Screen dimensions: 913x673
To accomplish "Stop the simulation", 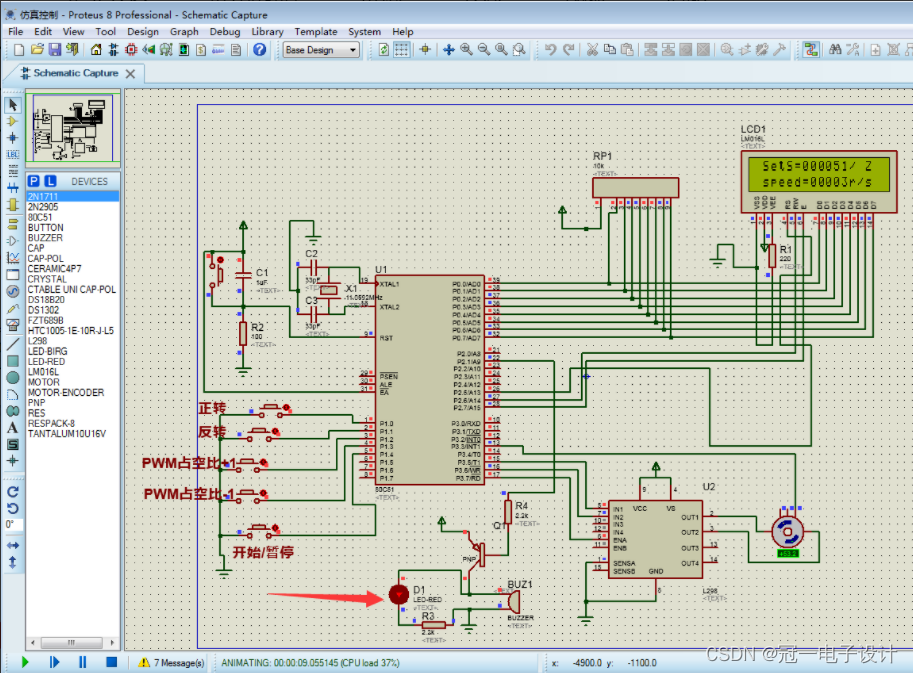I will pos(111,662).
